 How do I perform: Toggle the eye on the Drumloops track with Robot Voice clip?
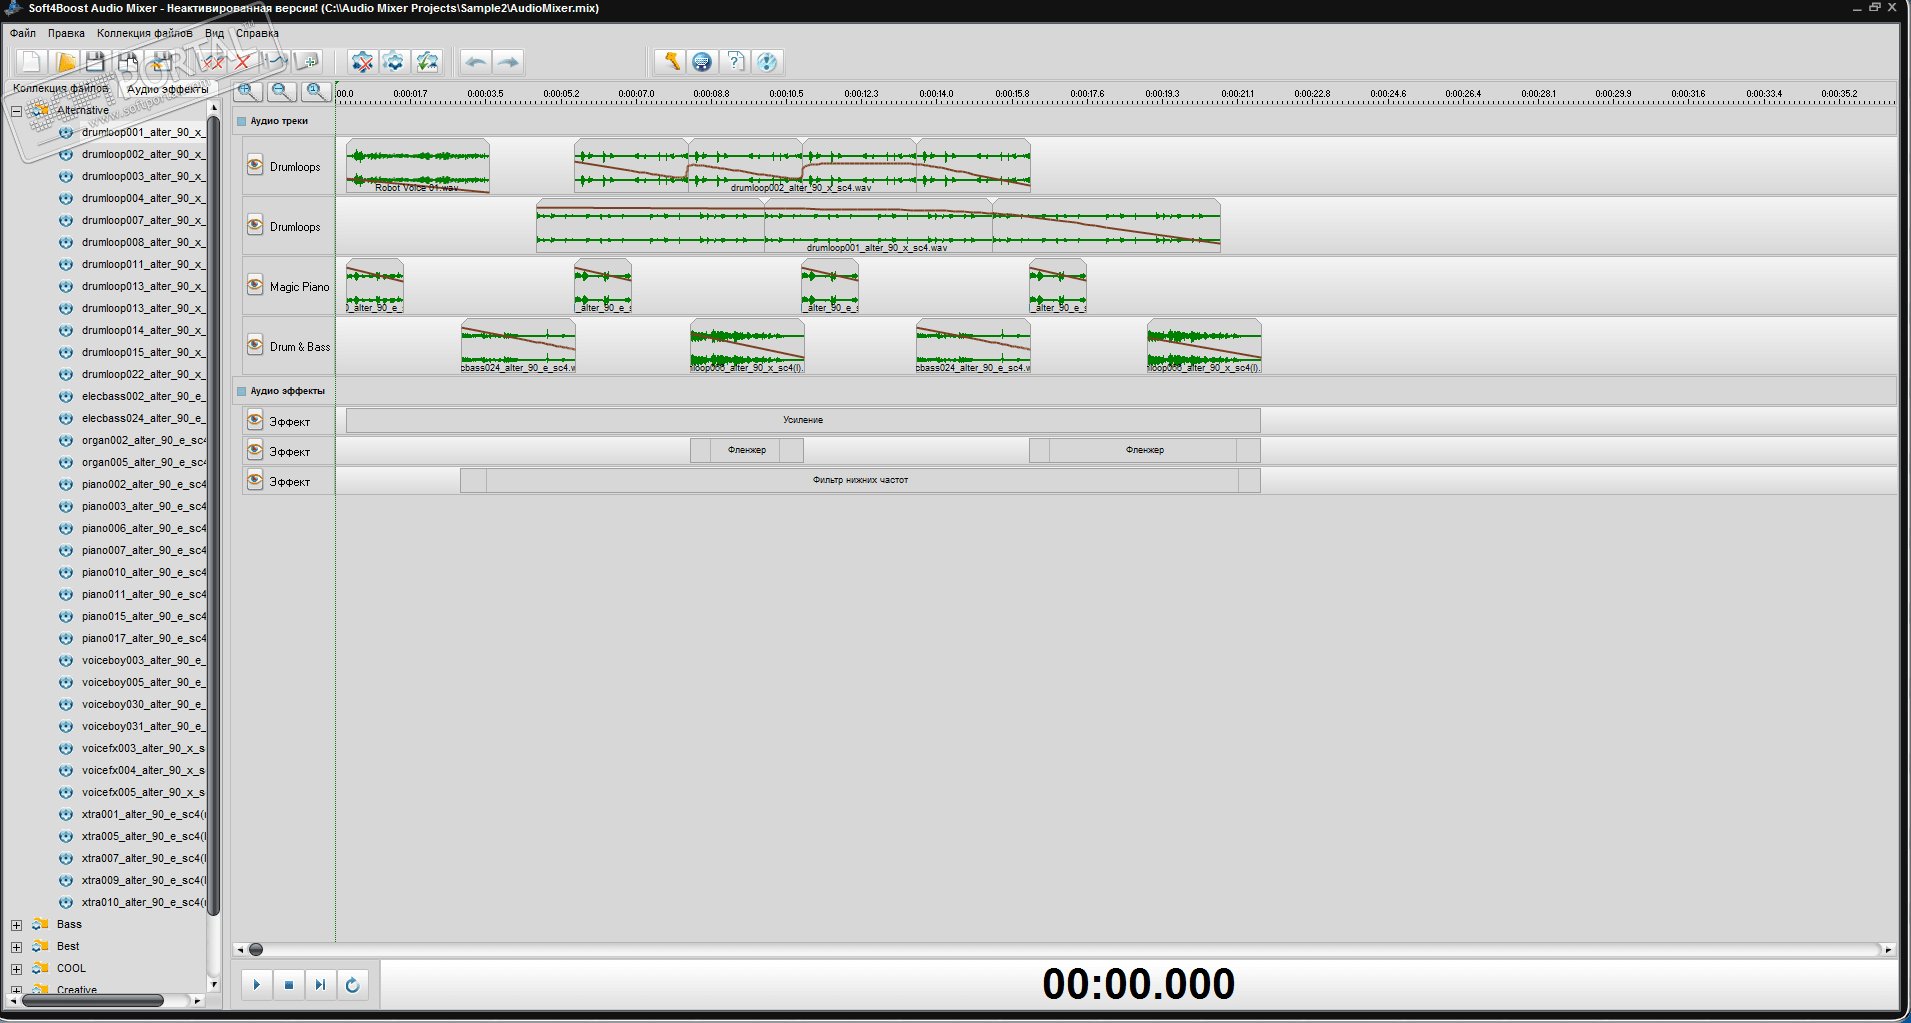(255, 166)
